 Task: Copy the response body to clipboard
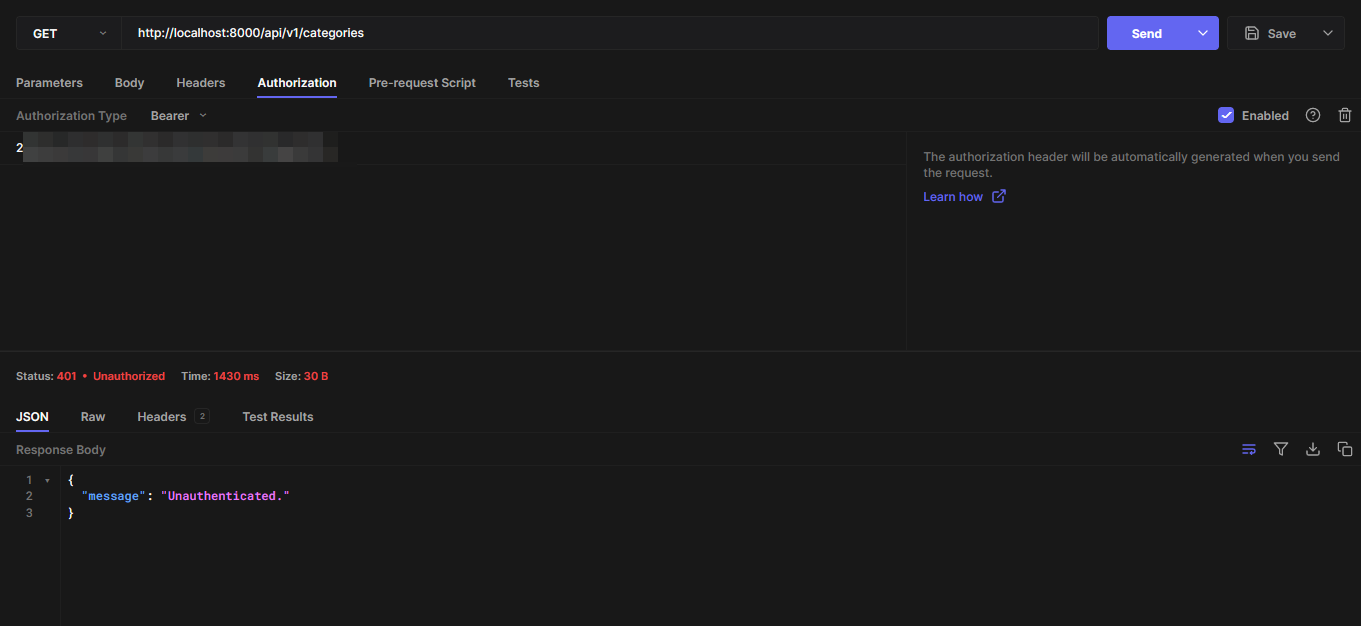(x=1345, y=449)
